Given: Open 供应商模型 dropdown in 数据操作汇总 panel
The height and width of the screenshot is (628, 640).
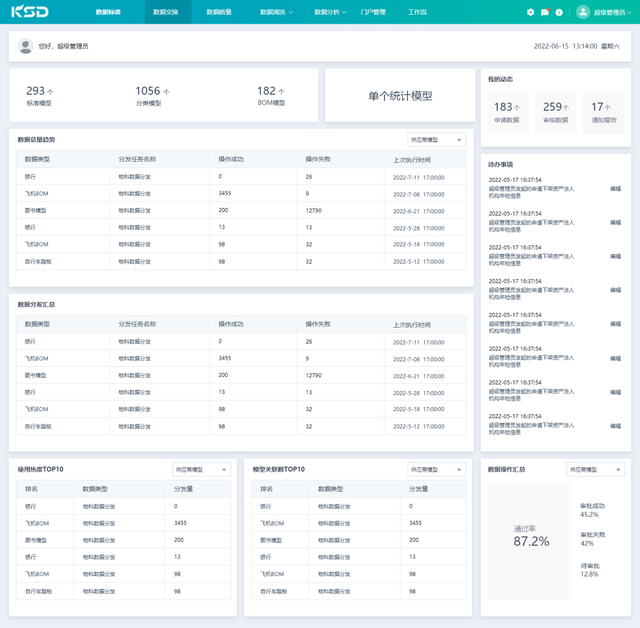Looking at the screenshot, I should (x=596, y=469).
